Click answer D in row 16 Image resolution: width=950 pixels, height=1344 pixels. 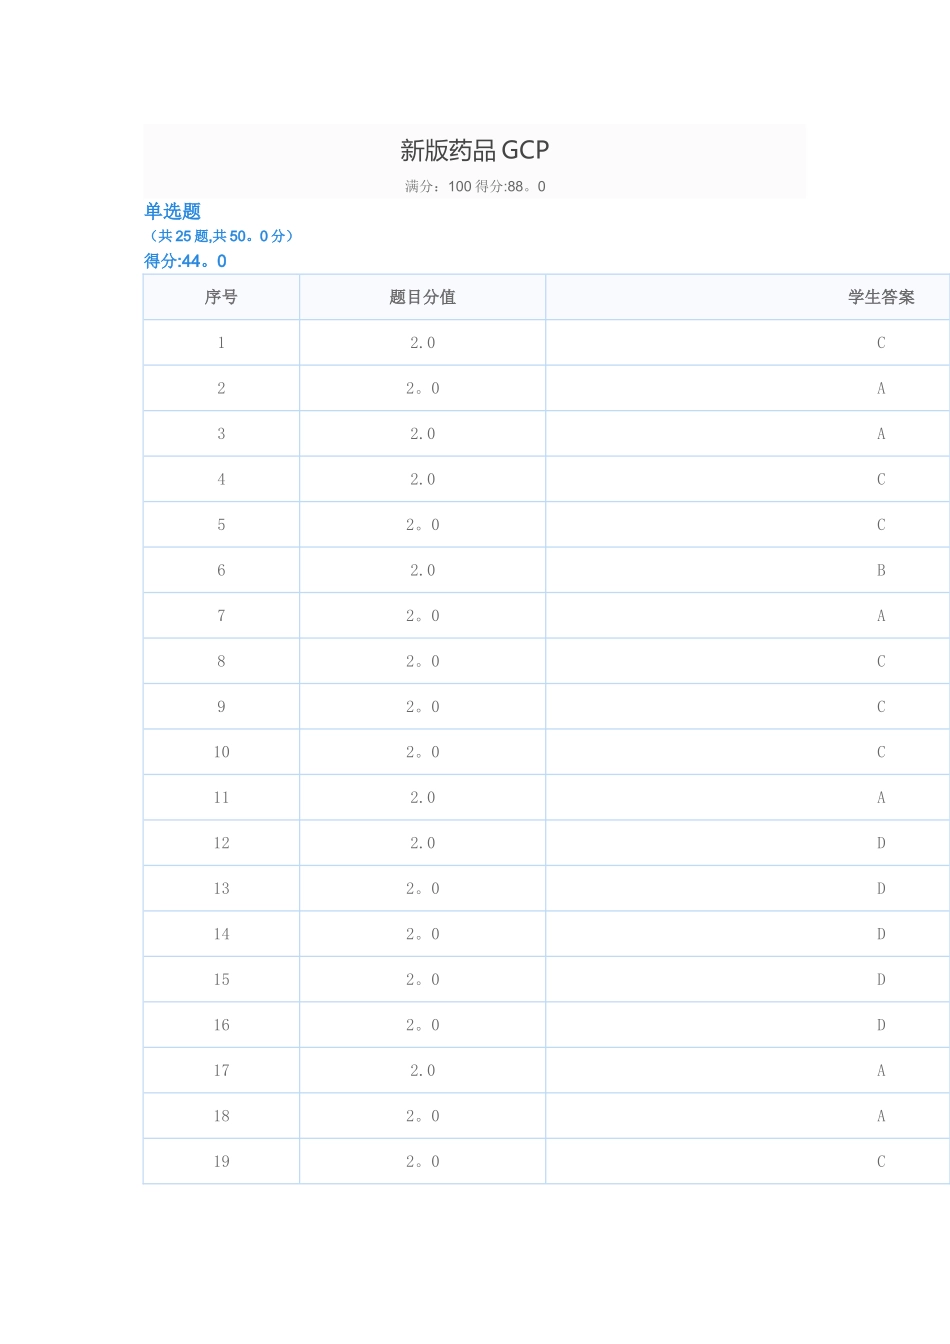click(x=881, y=1025)
